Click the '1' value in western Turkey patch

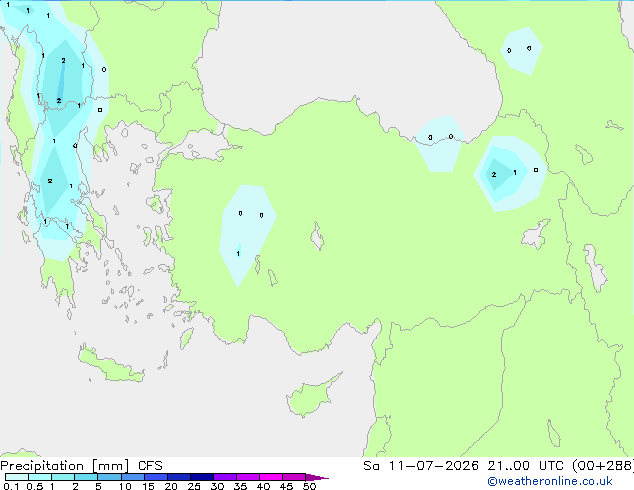click(x=238, y=253)
